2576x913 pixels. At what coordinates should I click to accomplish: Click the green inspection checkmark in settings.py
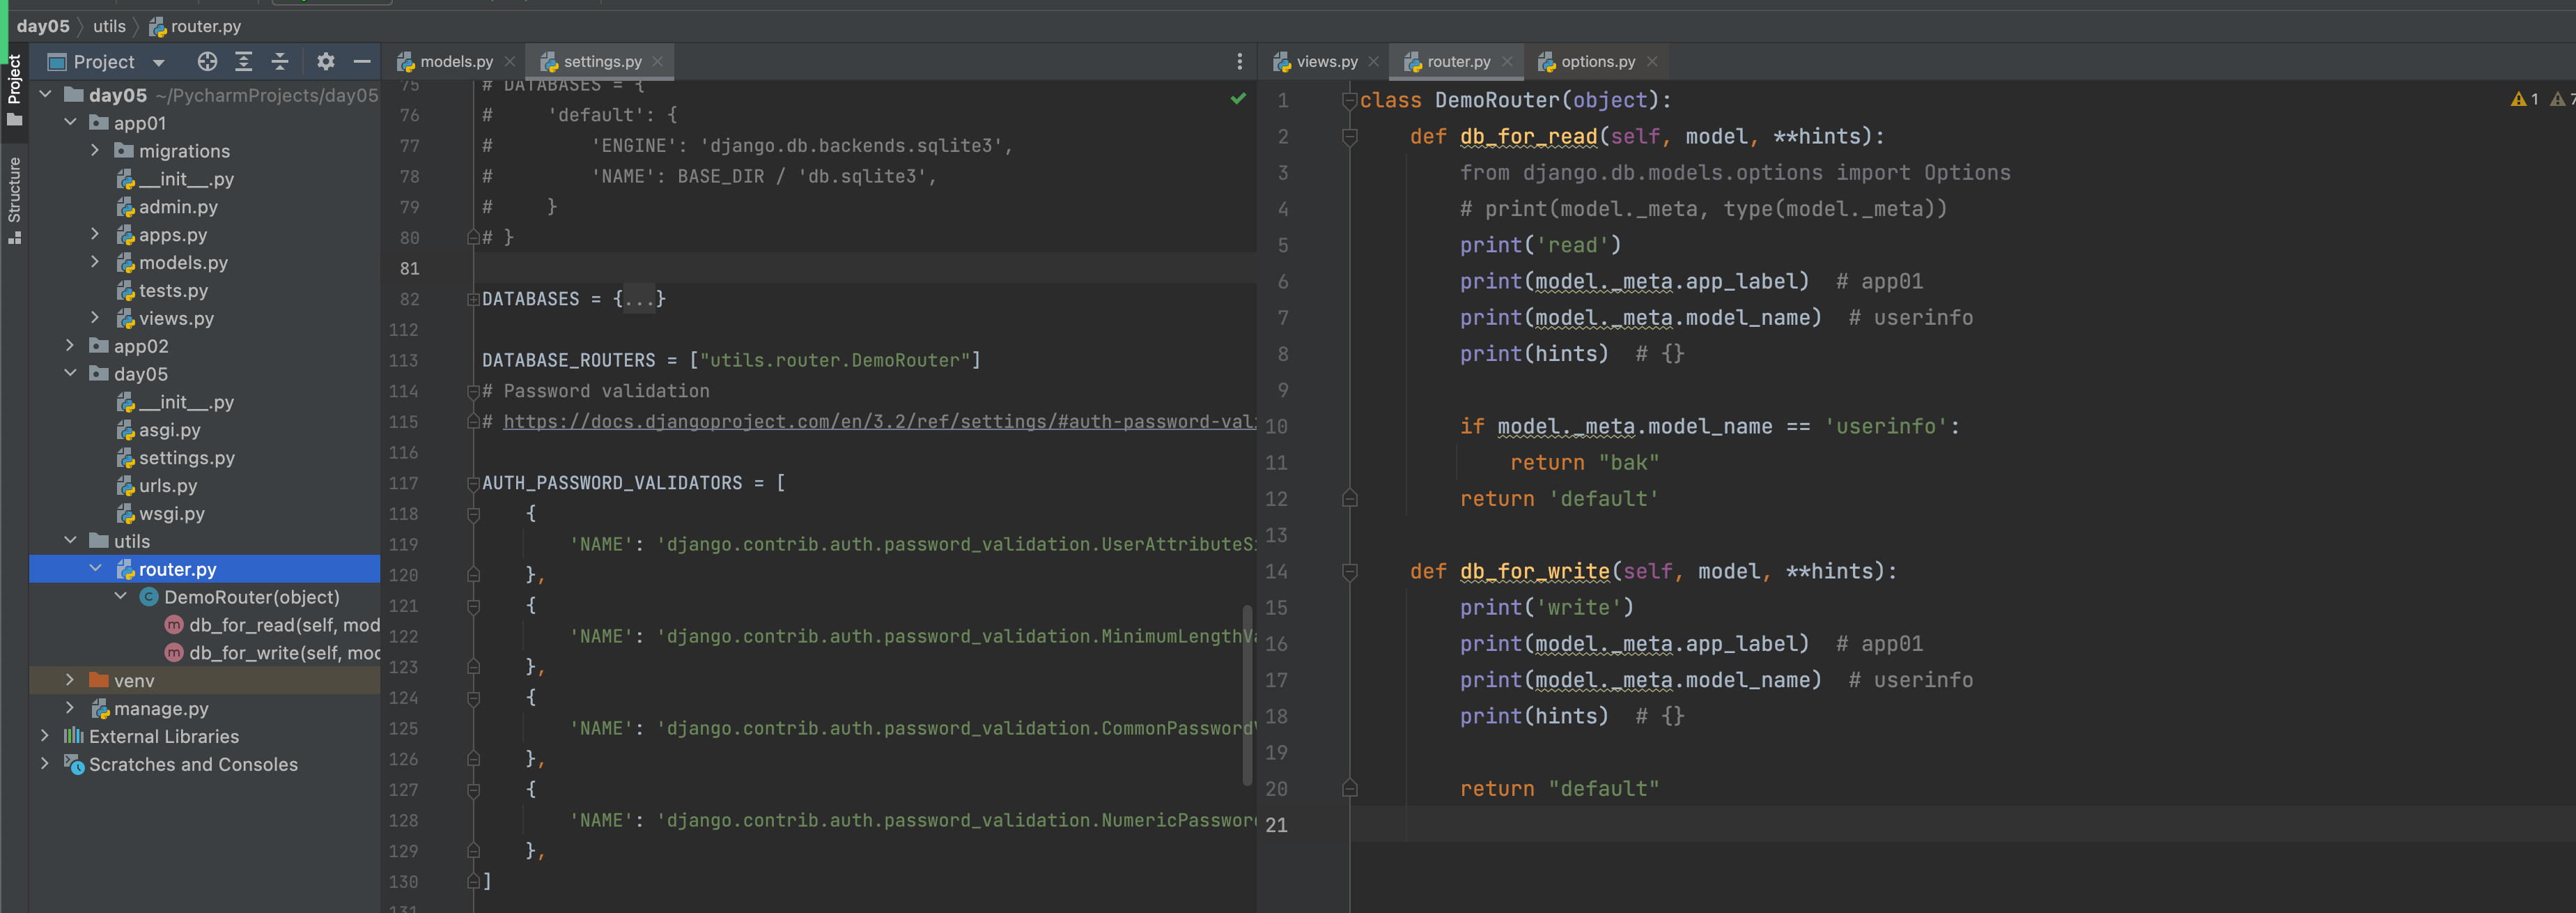(1238, 98)
